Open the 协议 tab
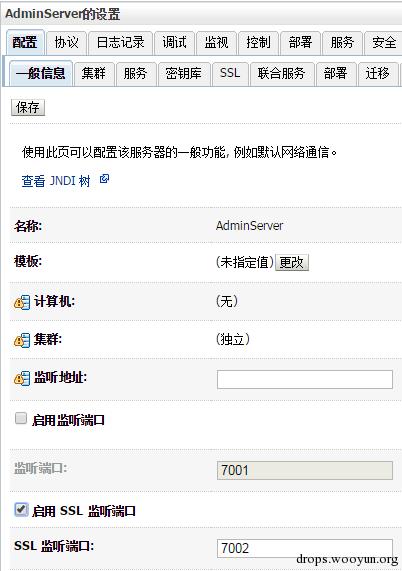The image size is (402, 571). coord(66,43)
